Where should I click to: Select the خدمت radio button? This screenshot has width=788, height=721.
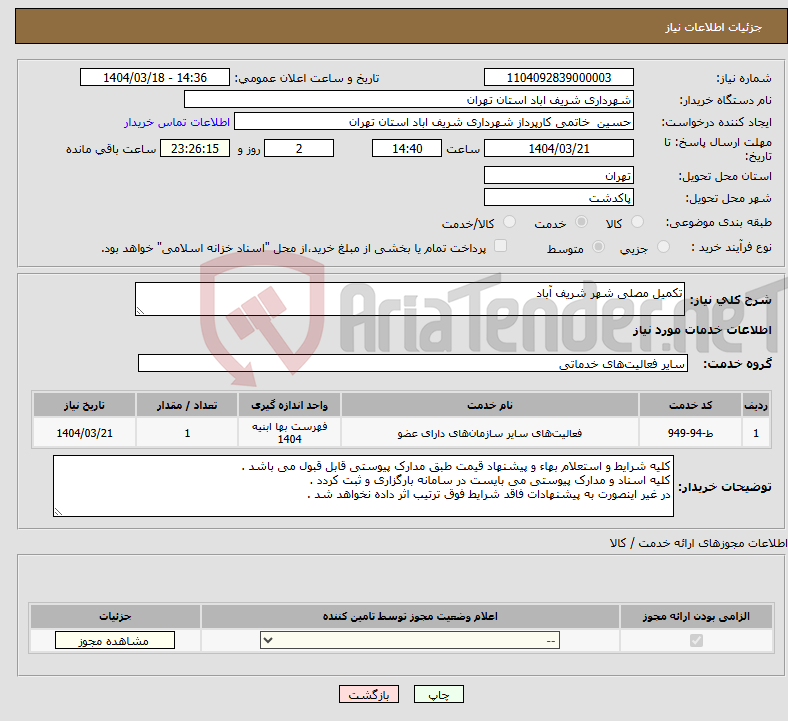click(581, 222)
